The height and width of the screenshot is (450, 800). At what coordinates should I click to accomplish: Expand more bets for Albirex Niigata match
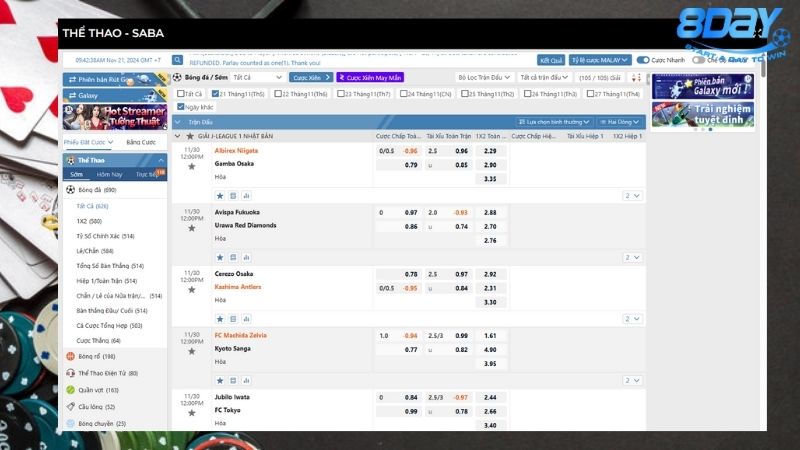coord(632,196)
